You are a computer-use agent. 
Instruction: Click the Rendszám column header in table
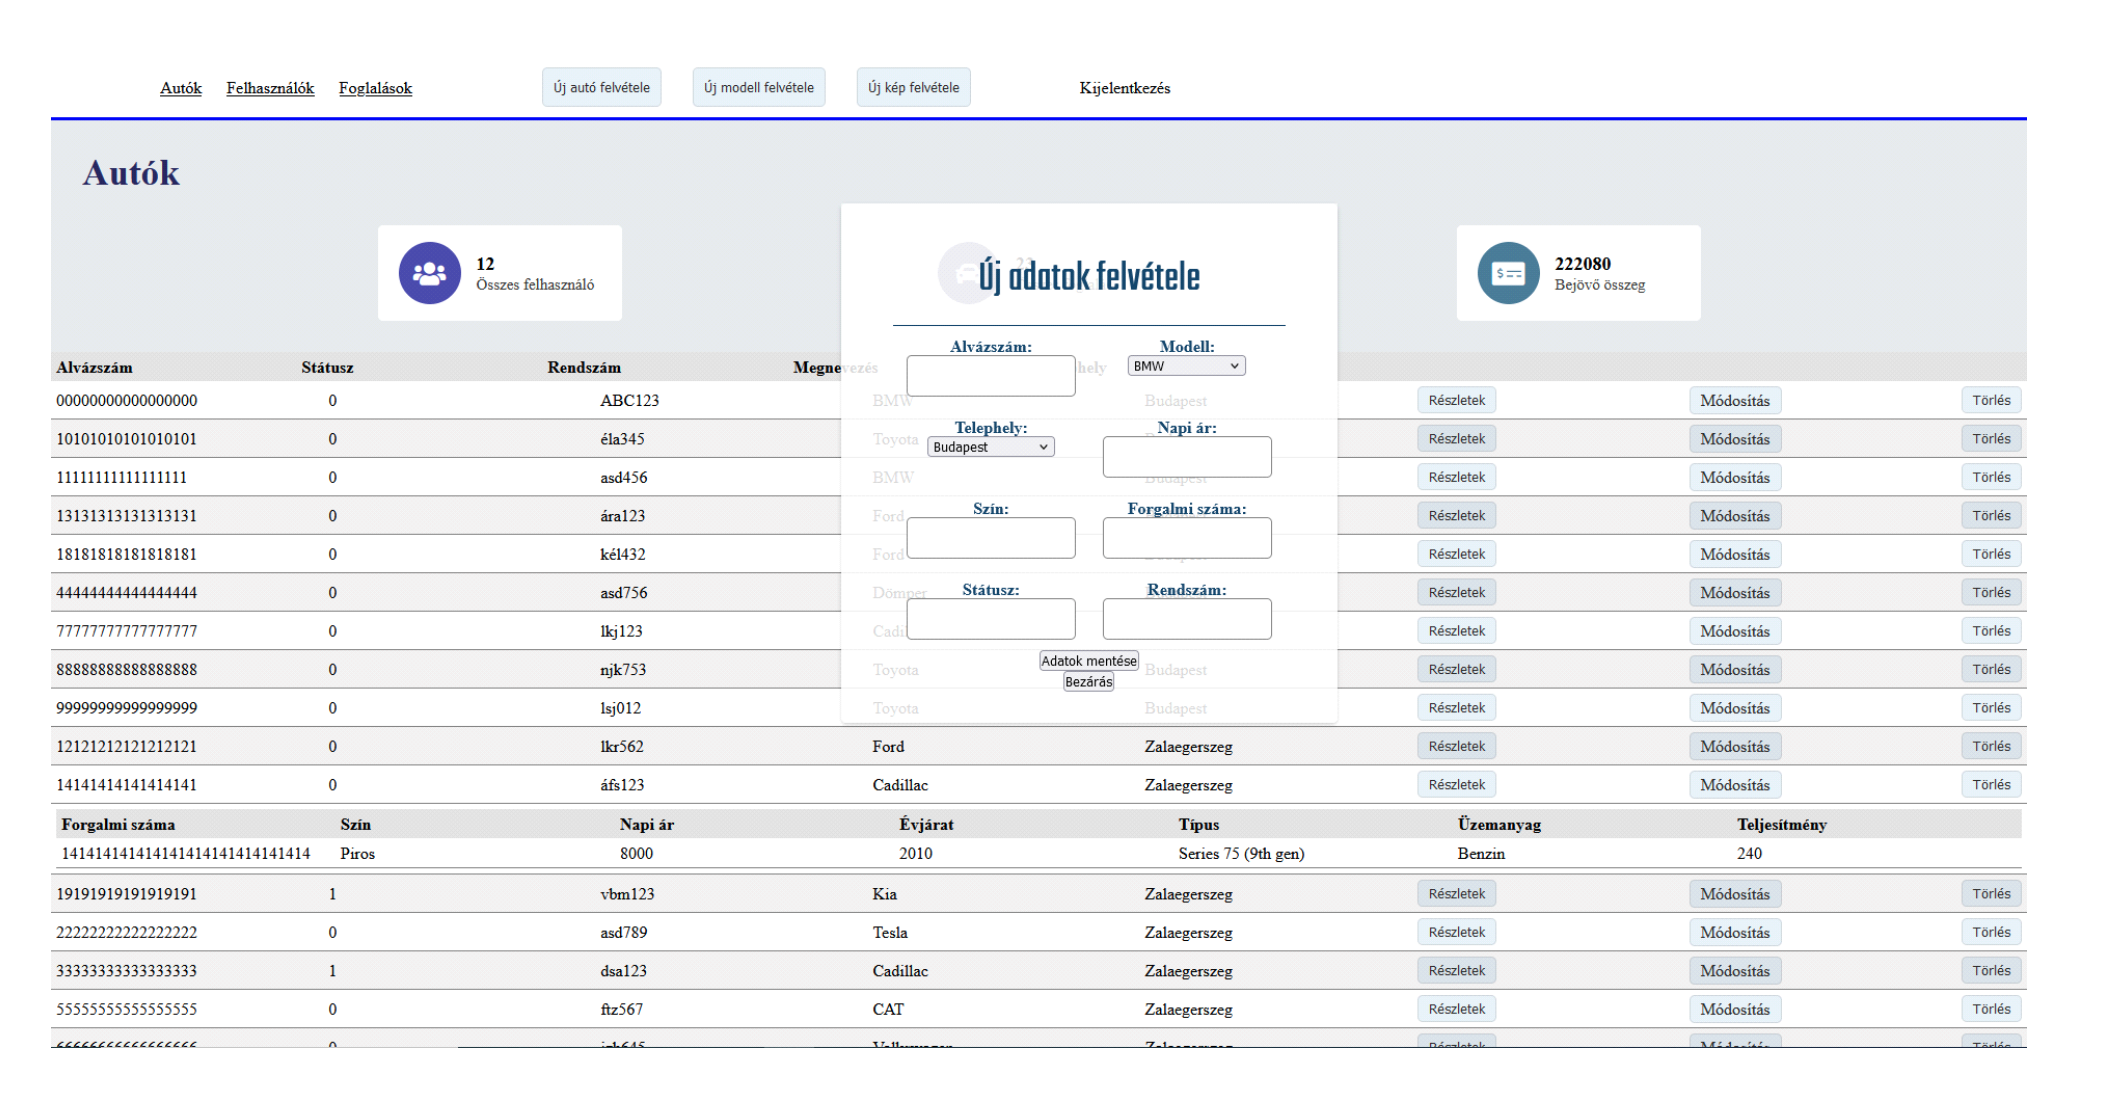pyautogui.click(x=584, y=368)
